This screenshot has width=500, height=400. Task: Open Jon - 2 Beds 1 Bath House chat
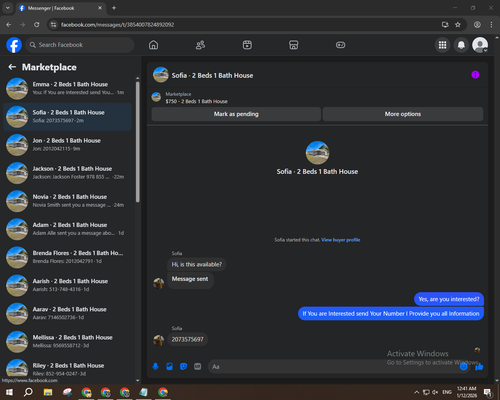(68, 145)
